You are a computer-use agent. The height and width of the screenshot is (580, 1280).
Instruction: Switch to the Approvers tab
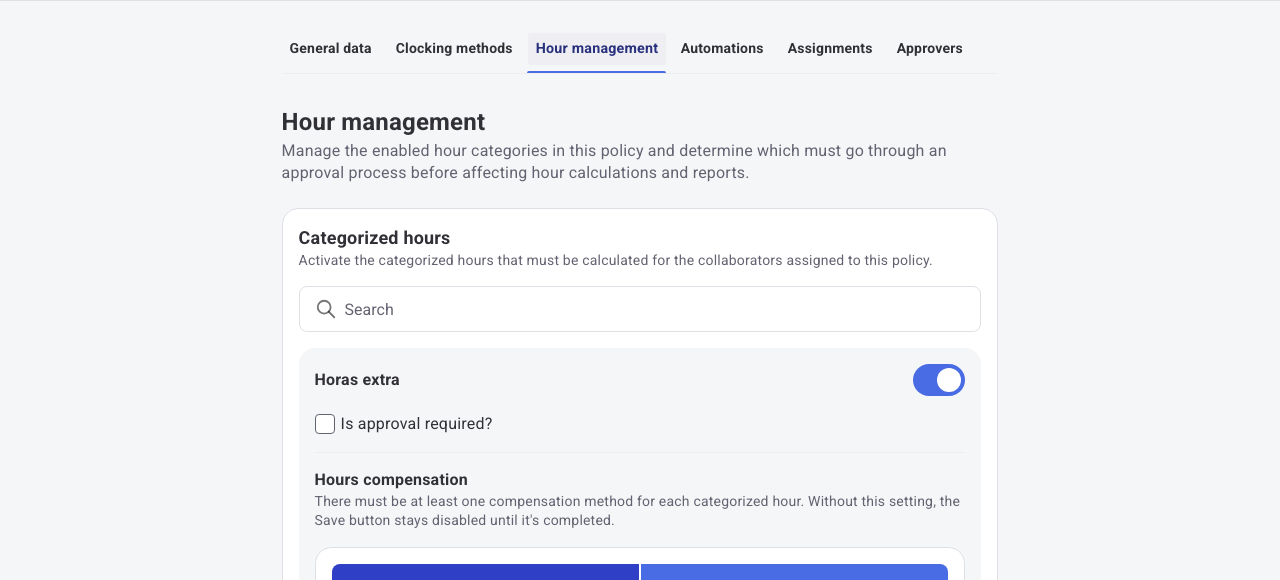click(x=930, y=48)
